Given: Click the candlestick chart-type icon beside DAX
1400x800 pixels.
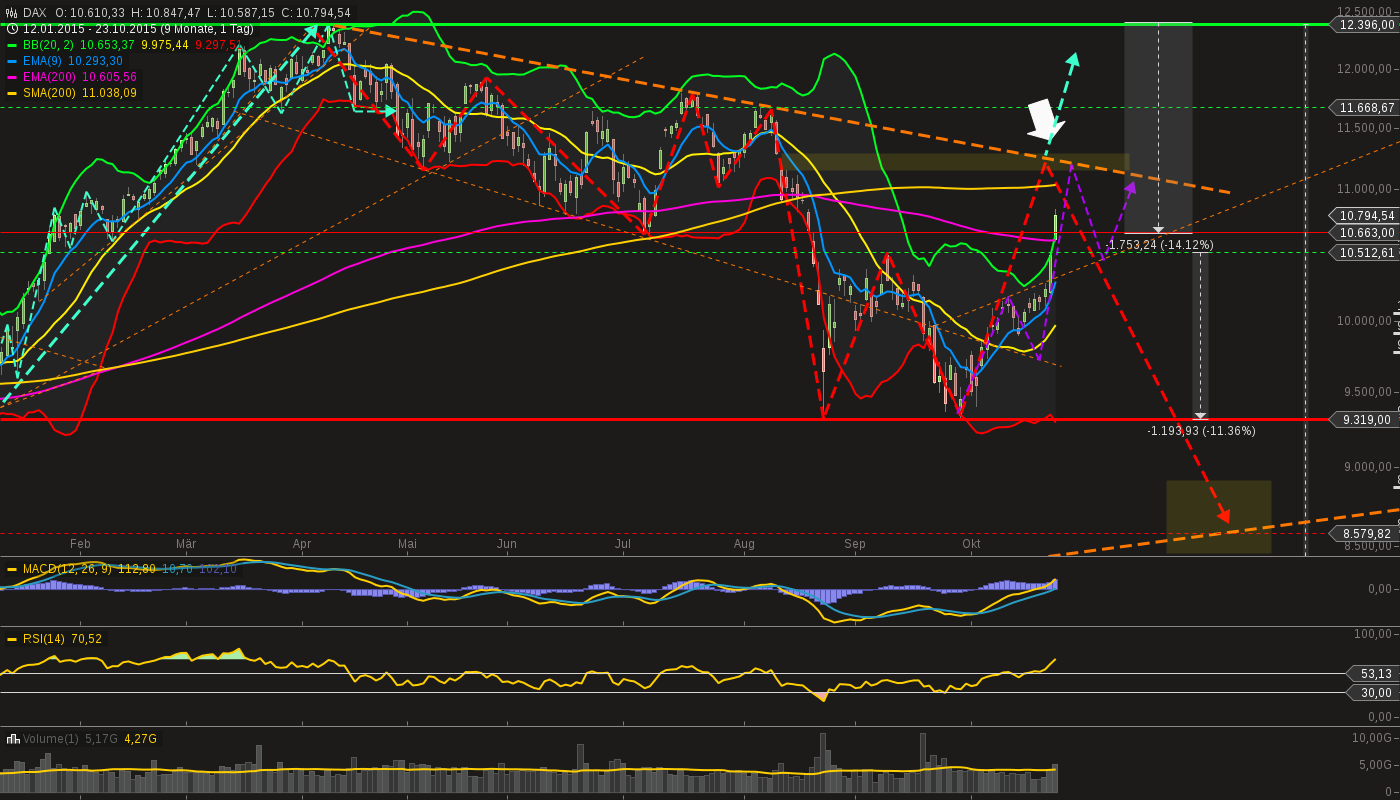Looking at the screenshot, I should (12, 13).
